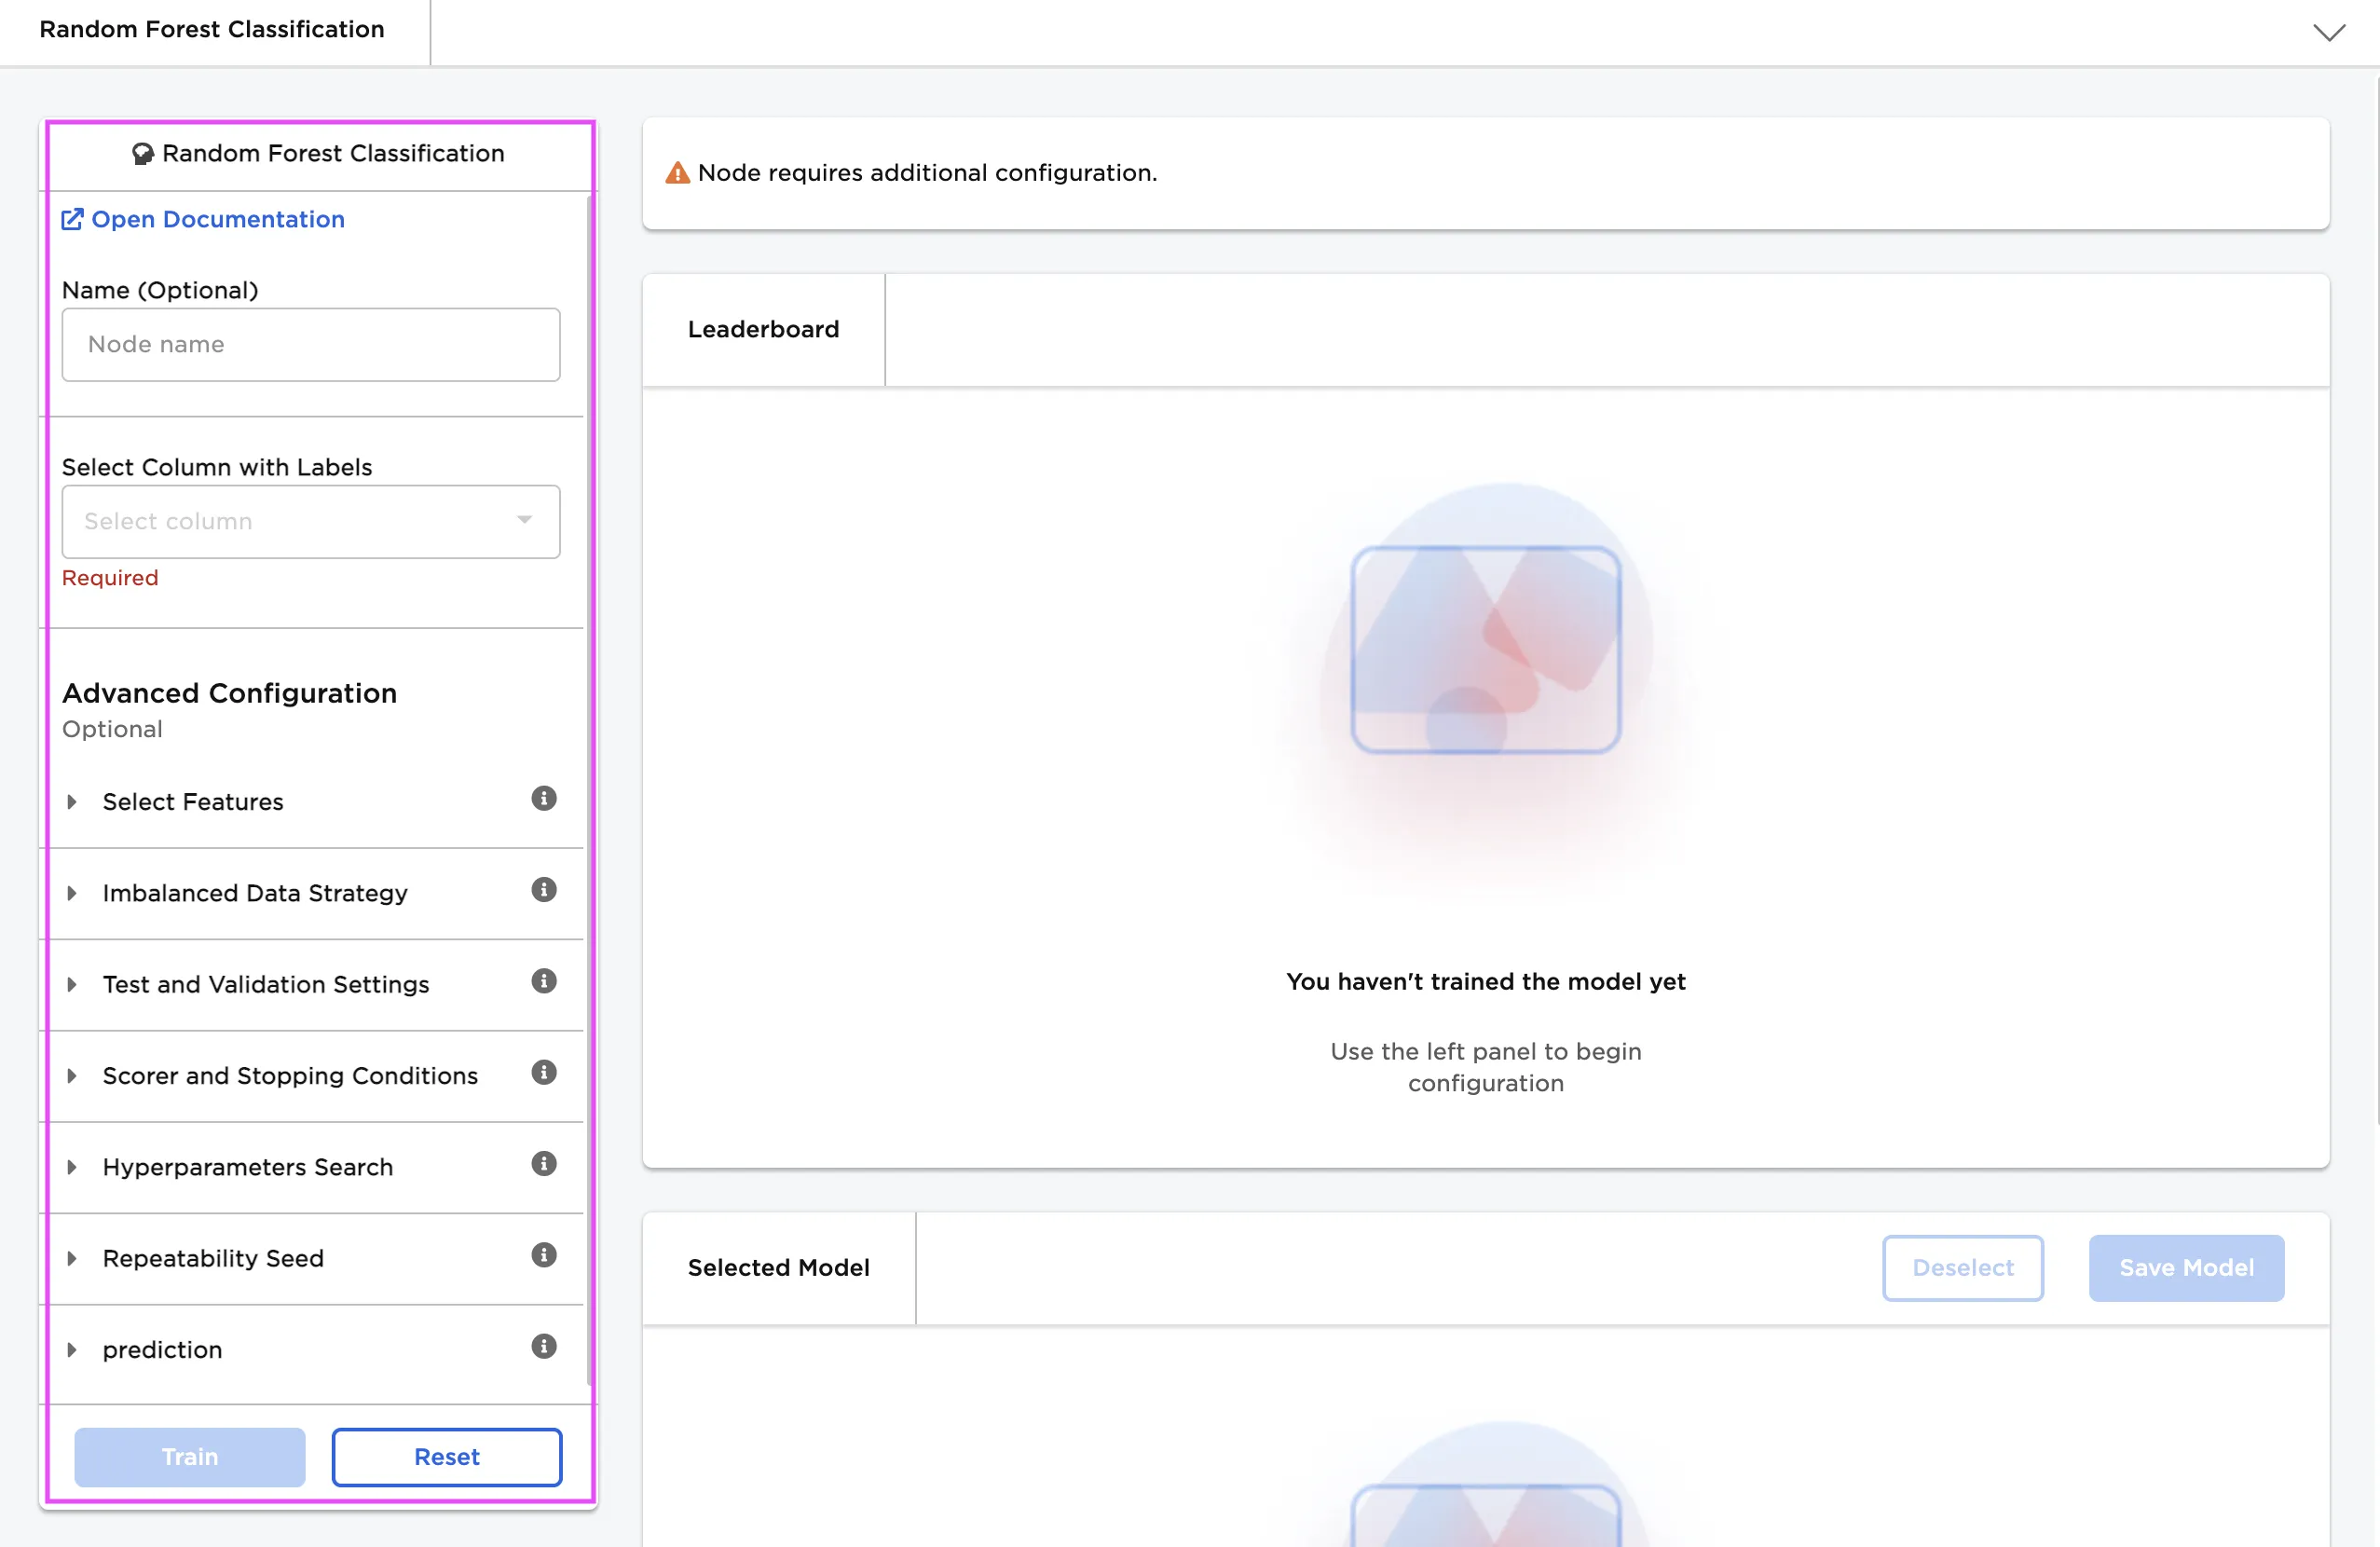The width and height of the screenshot is (2380, 1547).
Task: Select the Selected Model tab
Action: coord(779,1267)
